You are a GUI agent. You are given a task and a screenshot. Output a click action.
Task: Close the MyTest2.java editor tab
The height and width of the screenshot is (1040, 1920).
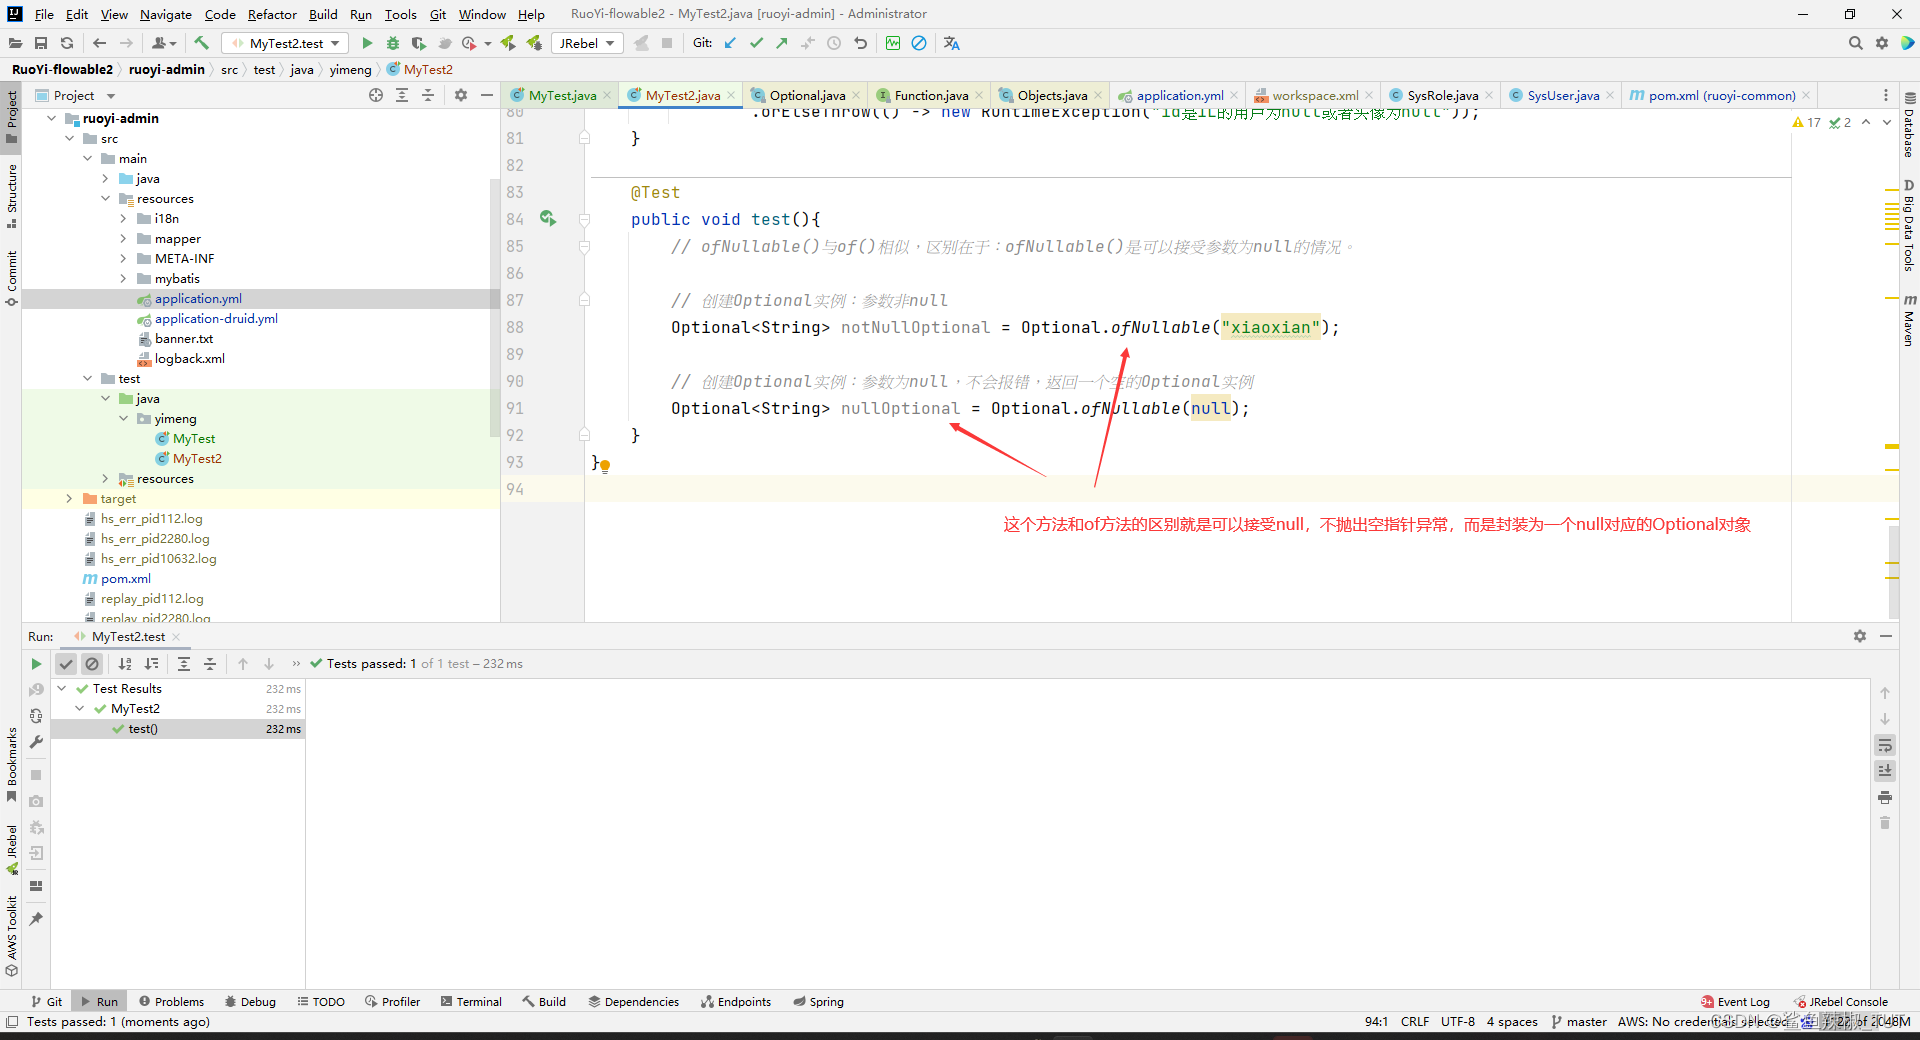(x=731, y=95)
